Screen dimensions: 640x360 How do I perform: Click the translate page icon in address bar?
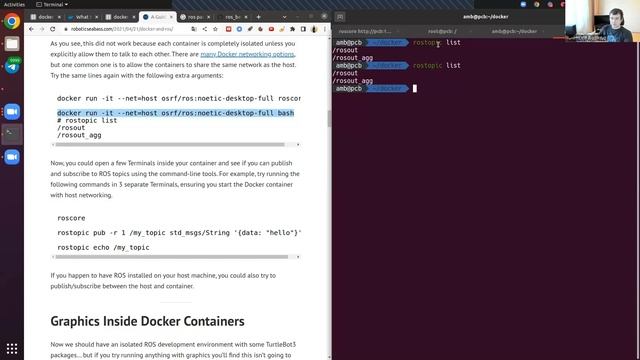pyautogui.click(x=194, y=29)
